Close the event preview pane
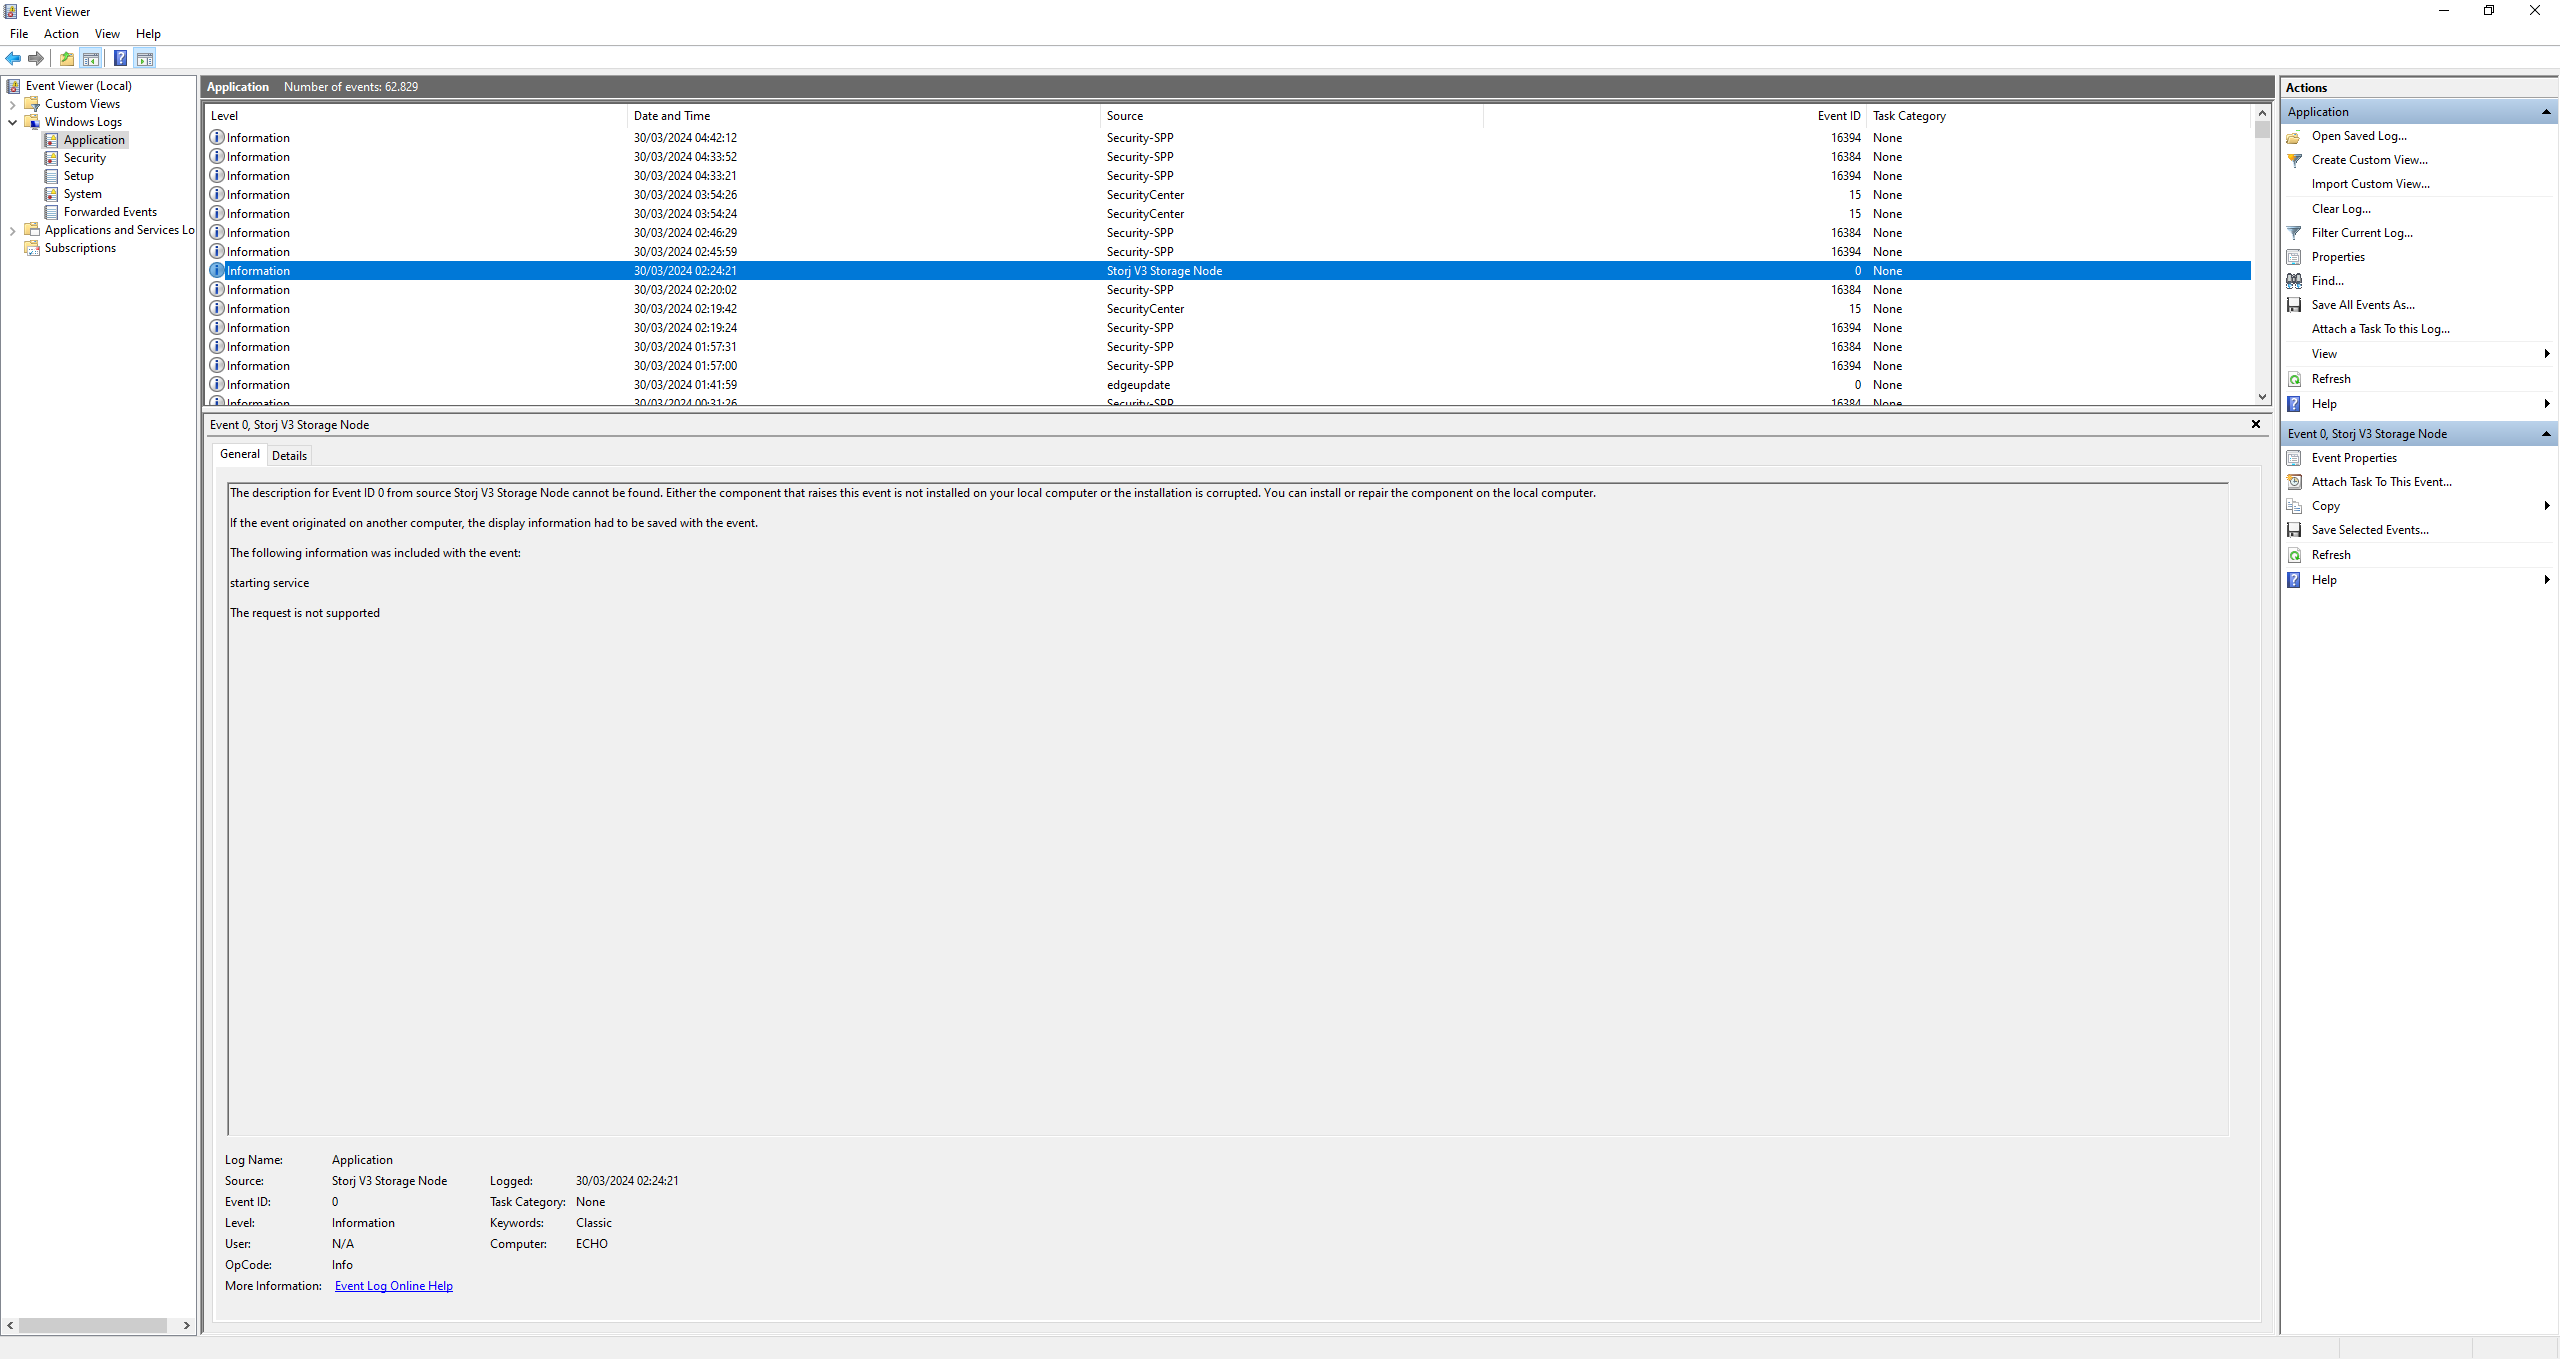This screenshot has width=2560, height=1359. (x=2256, y=424)
